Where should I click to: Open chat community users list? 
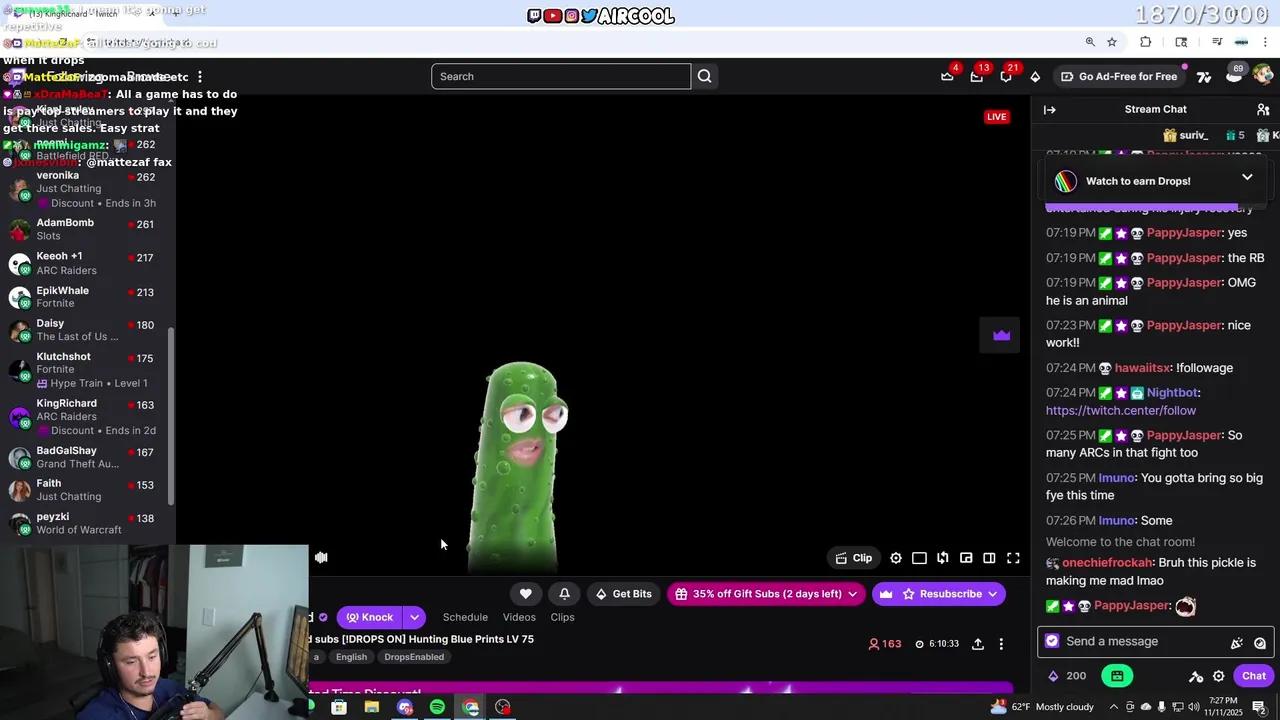[x=1263, y=109]
